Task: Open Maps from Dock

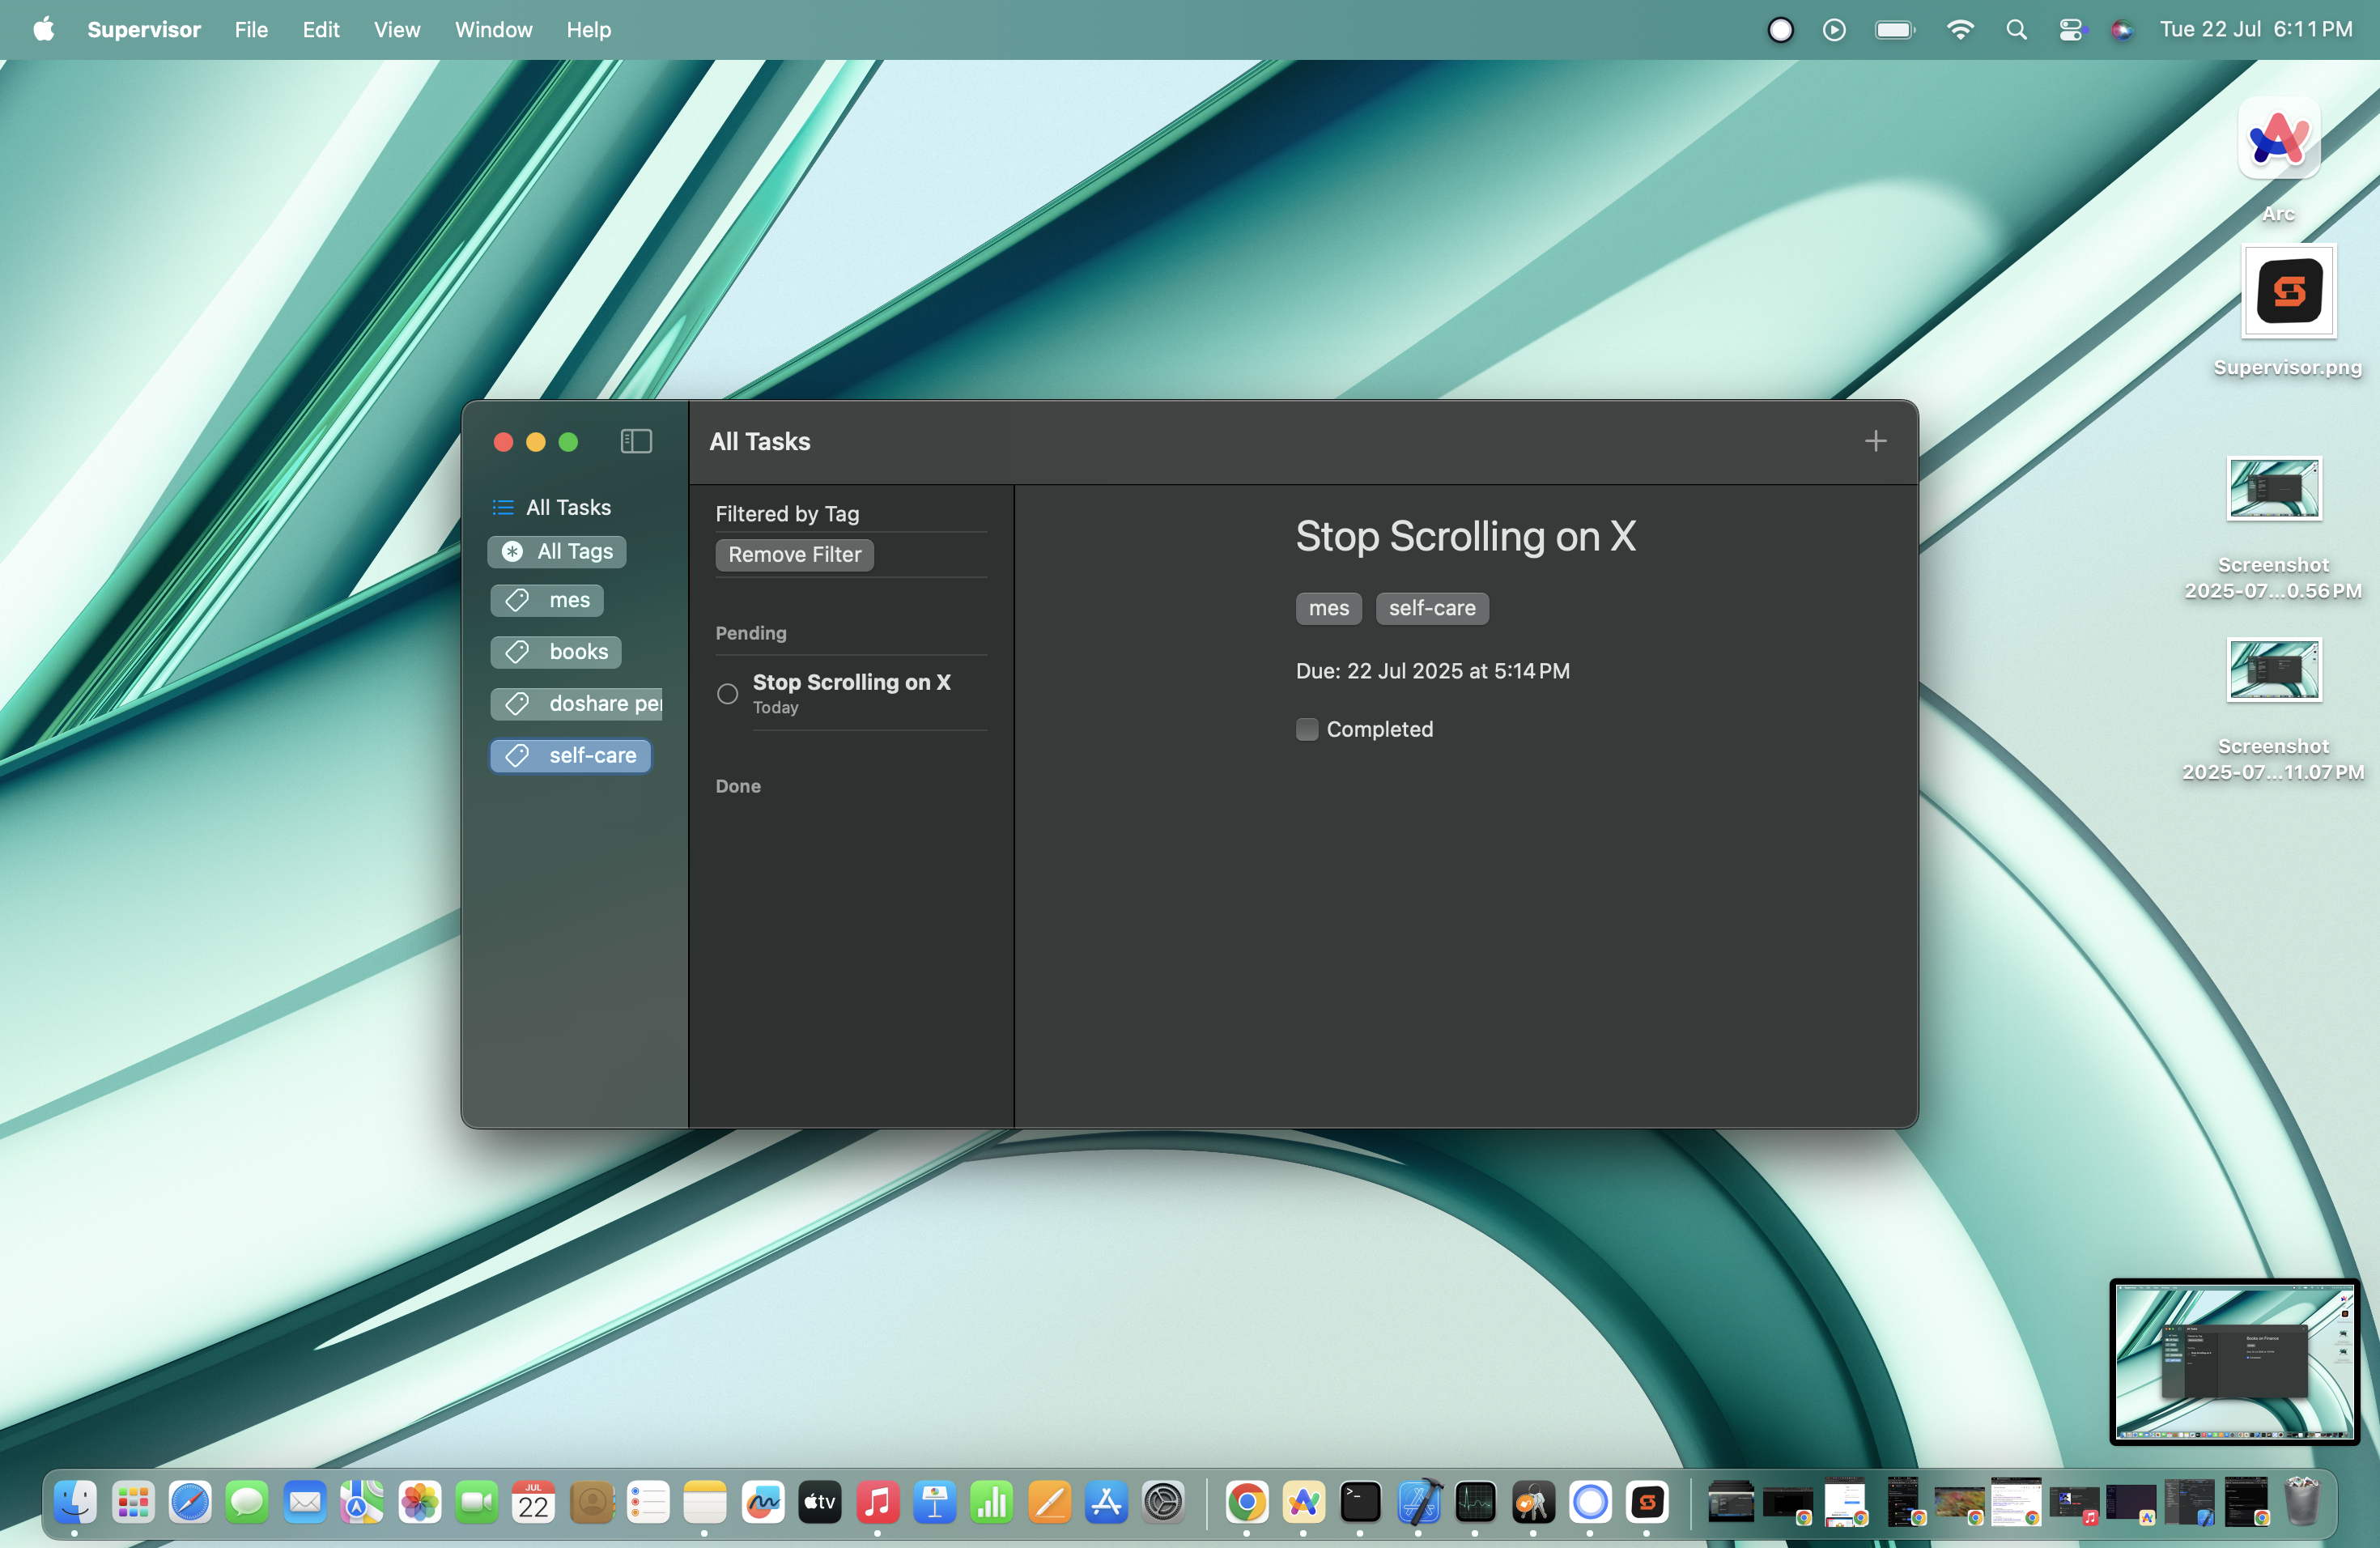Action: coord(362,1502)
